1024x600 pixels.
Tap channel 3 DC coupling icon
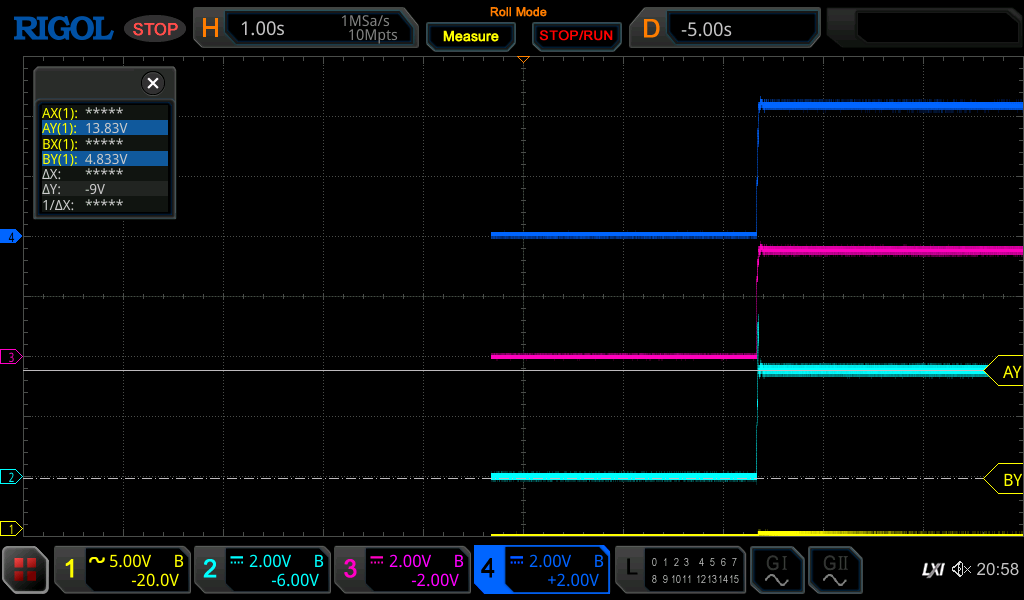pyautogui.click(x=377, y=560)
